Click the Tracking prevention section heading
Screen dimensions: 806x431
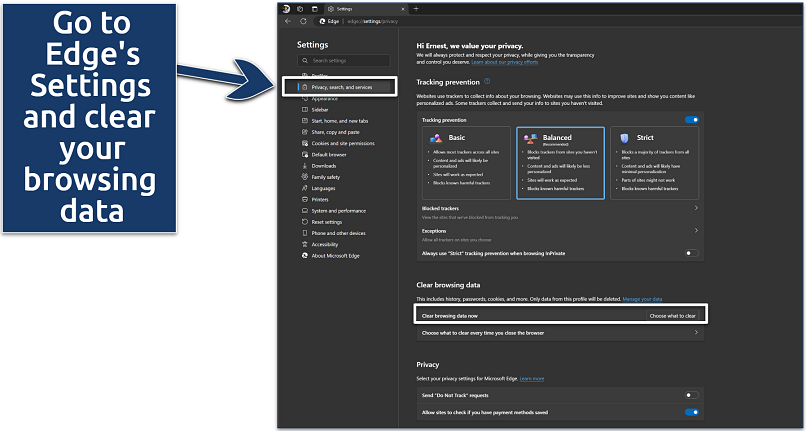[448, 82]
